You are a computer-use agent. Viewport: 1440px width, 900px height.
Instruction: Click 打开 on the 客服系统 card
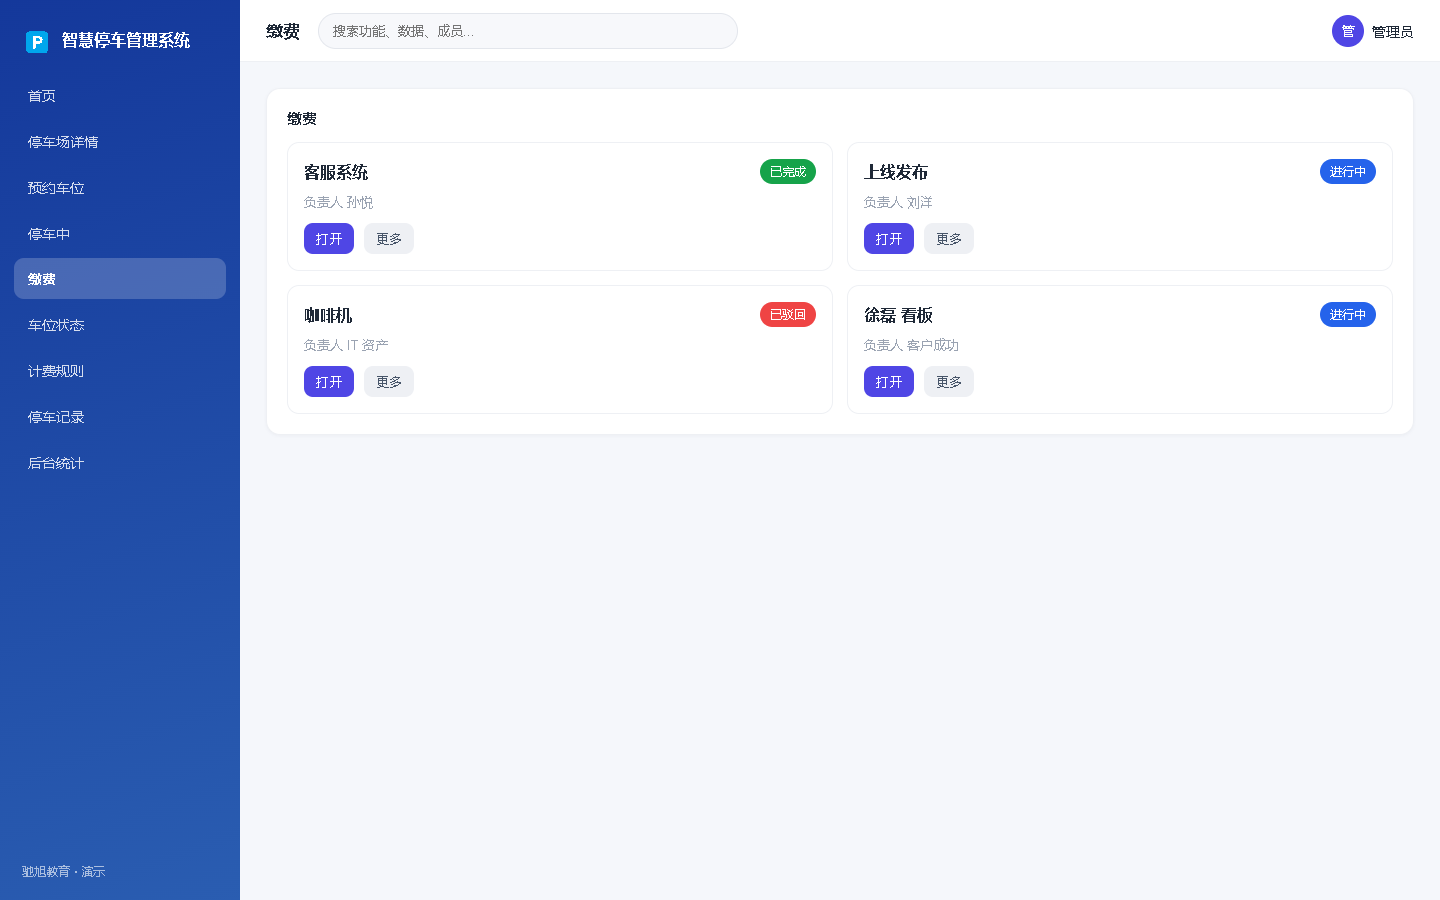[329, 239]
